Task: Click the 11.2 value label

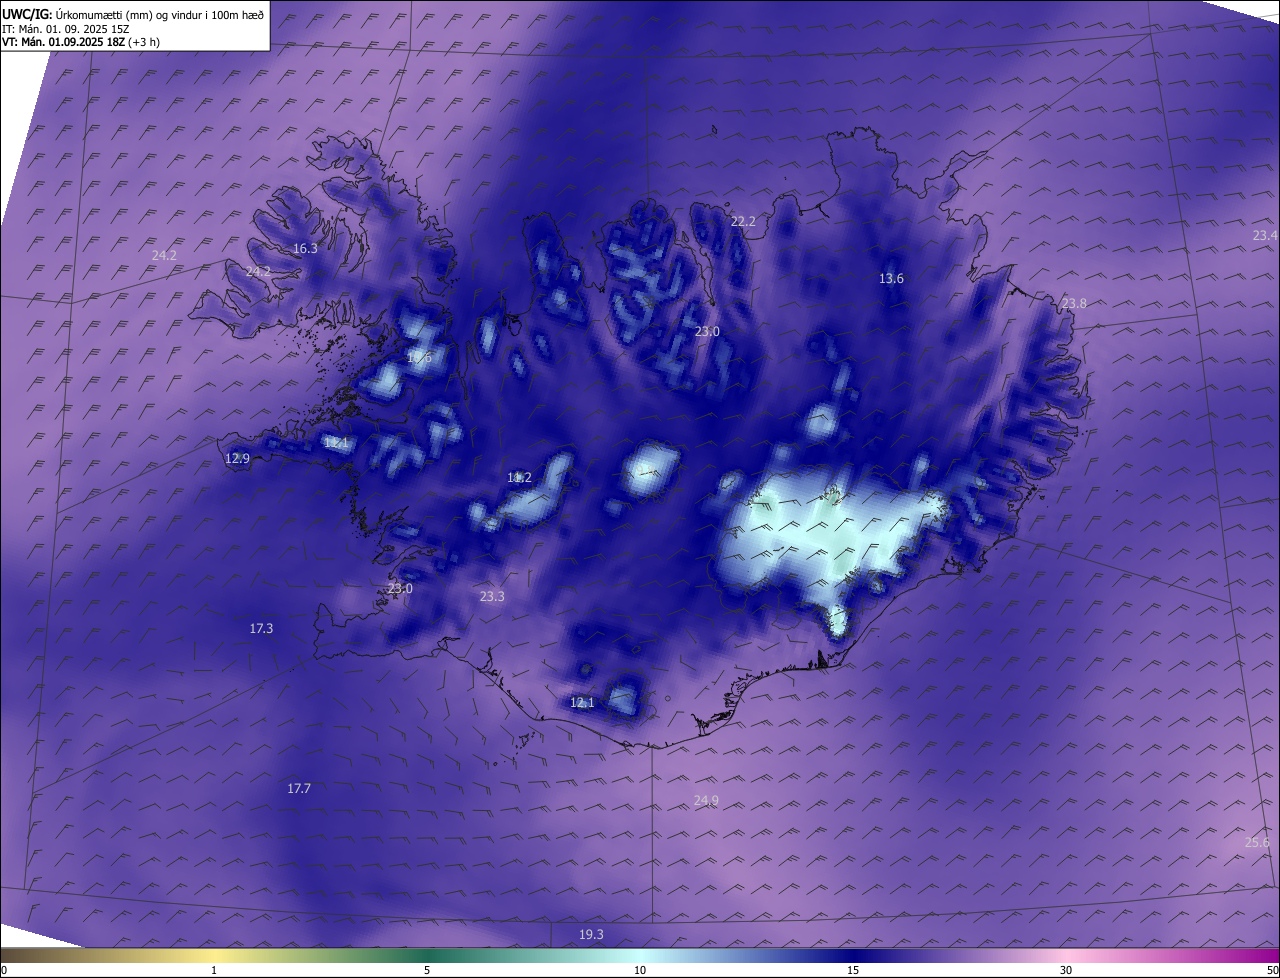Action: pos(519,478)
